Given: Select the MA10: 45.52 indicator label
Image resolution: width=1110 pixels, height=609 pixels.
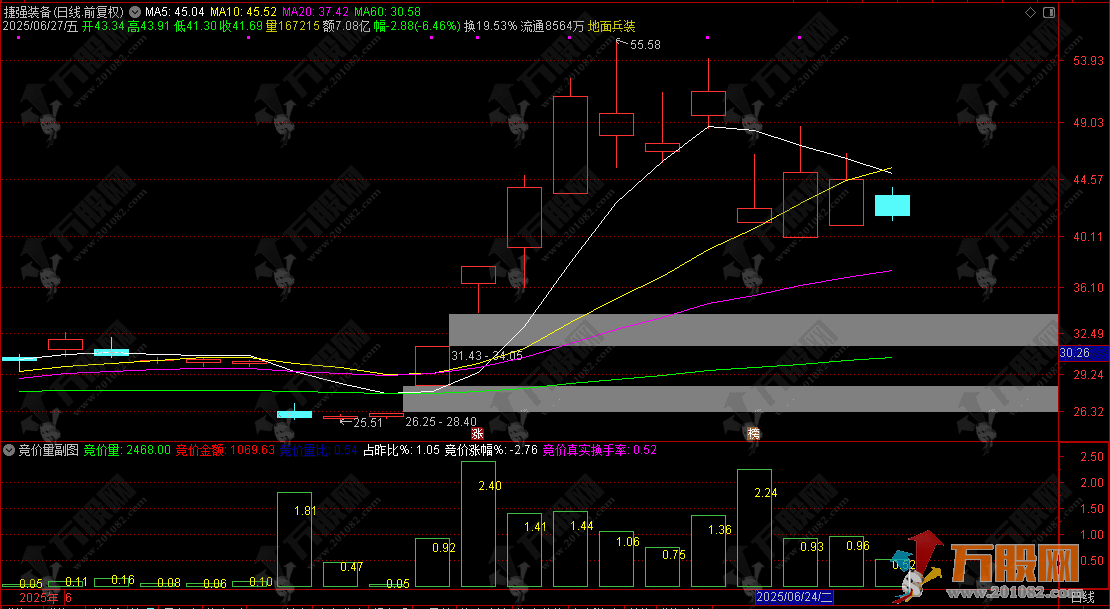Looking at the screenshot, I should (244, 12).
